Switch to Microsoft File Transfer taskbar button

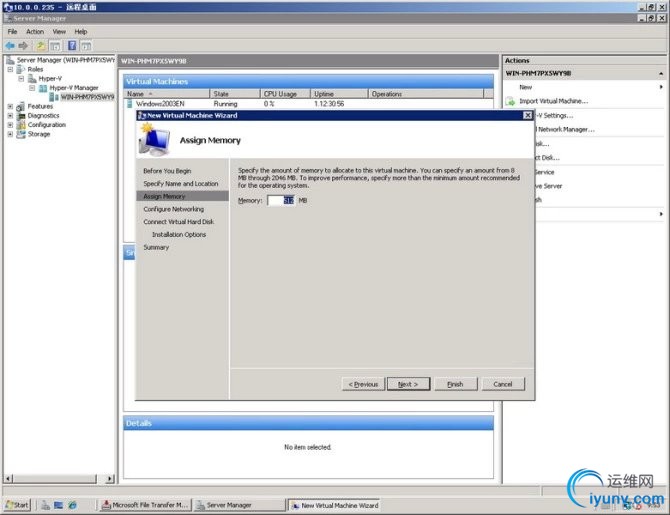145,505
